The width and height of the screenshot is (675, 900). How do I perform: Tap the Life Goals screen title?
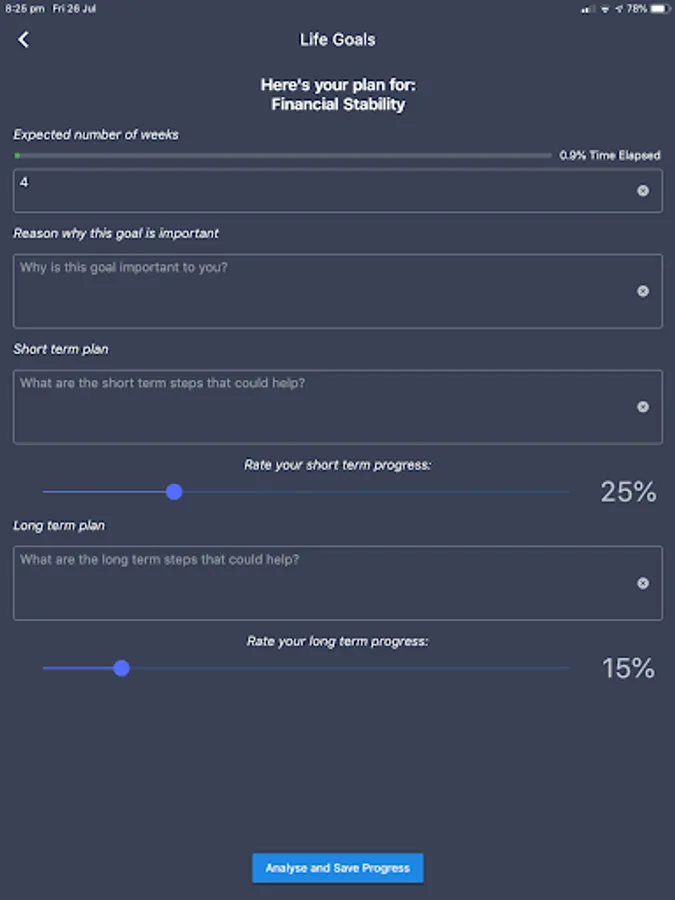[x=337, y=39]
